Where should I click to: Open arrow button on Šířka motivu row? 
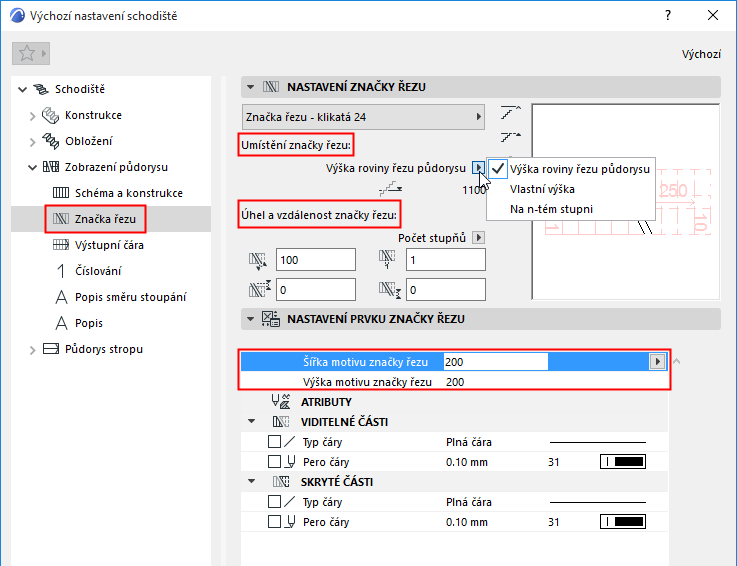657,362
